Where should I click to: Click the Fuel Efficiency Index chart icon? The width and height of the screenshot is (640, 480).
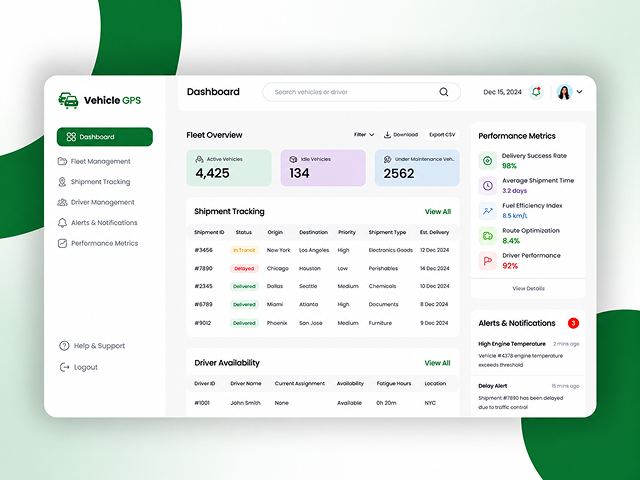tap(488, 211)
